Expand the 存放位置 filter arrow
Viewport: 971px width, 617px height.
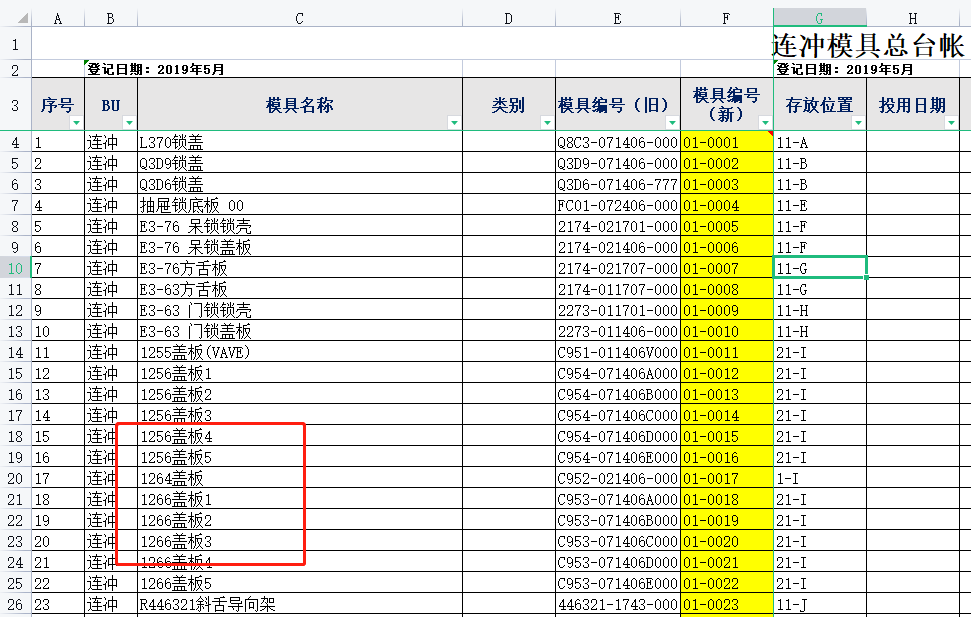coord(858,122)
